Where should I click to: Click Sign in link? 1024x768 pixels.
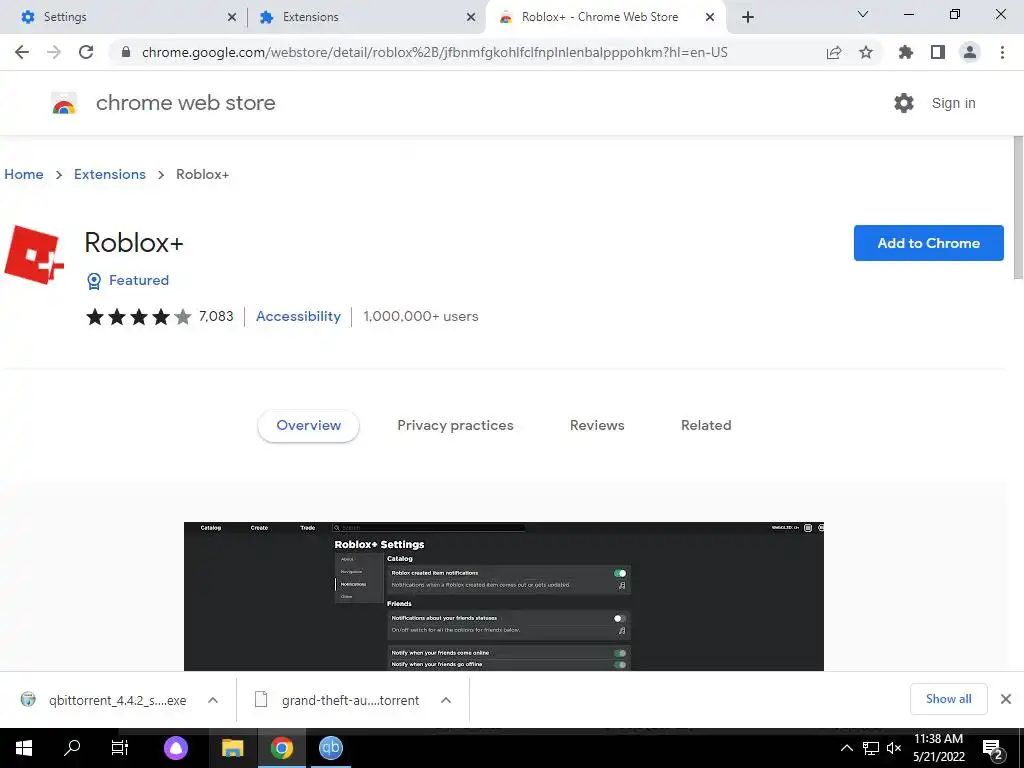click(953, 103)
